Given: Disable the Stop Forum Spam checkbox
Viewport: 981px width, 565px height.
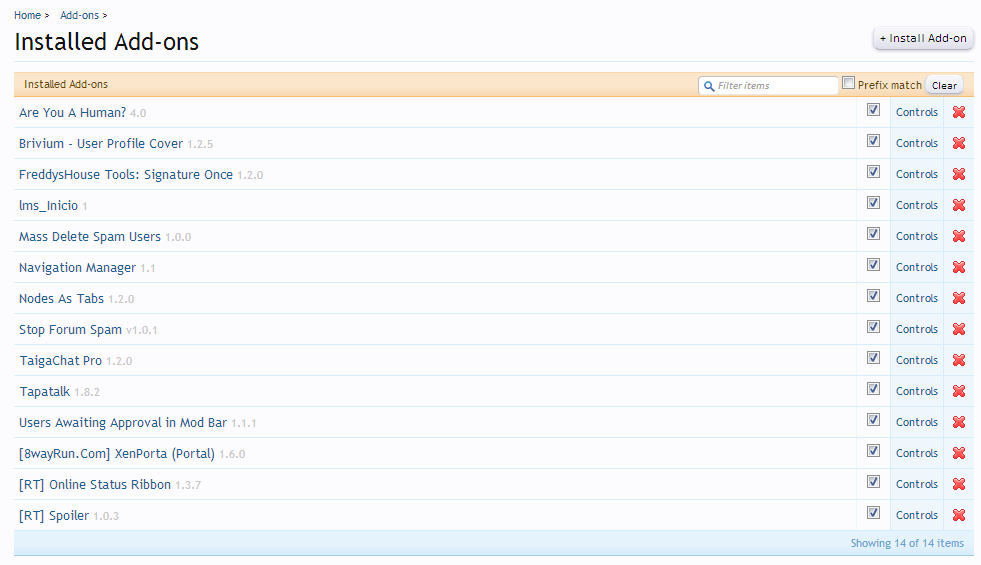Looking at the screenshot, I should click(x=873, y=327).
